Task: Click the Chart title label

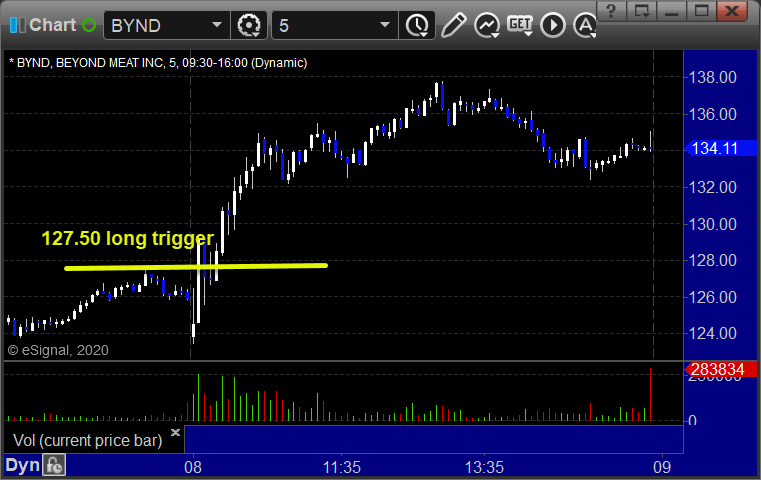Action: 52,25
